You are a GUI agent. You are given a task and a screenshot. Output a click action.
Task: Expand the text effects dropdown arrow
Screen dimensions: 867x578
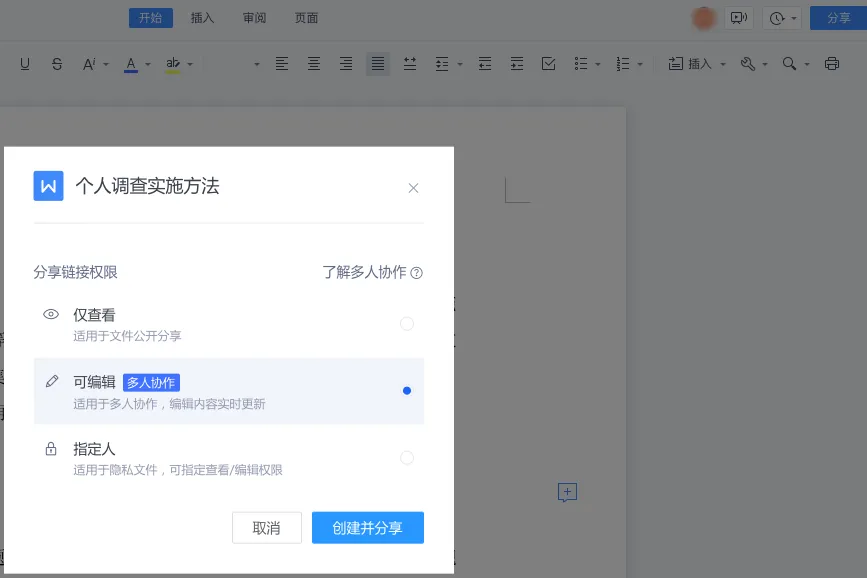(106, 65)
